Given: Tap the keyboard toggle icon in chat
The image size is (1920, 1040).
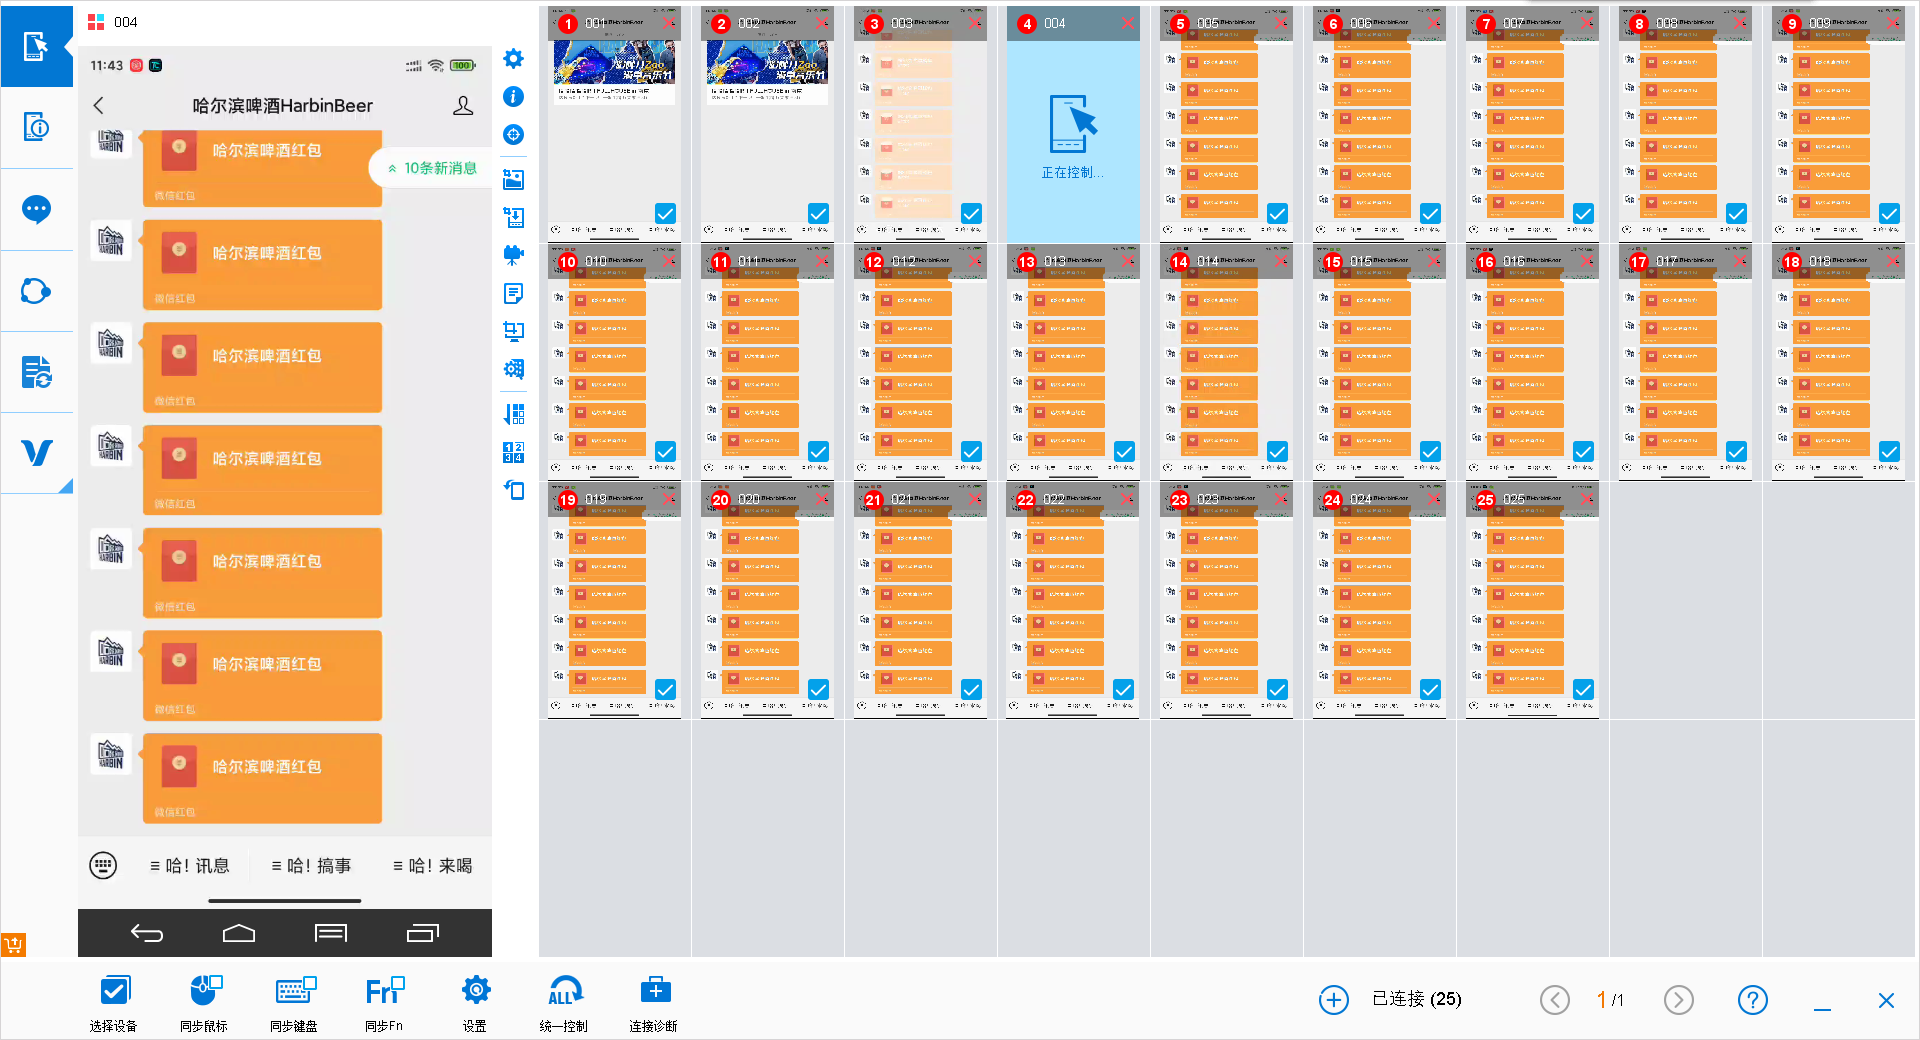Looking at the screenshot, I should point(103,866).
